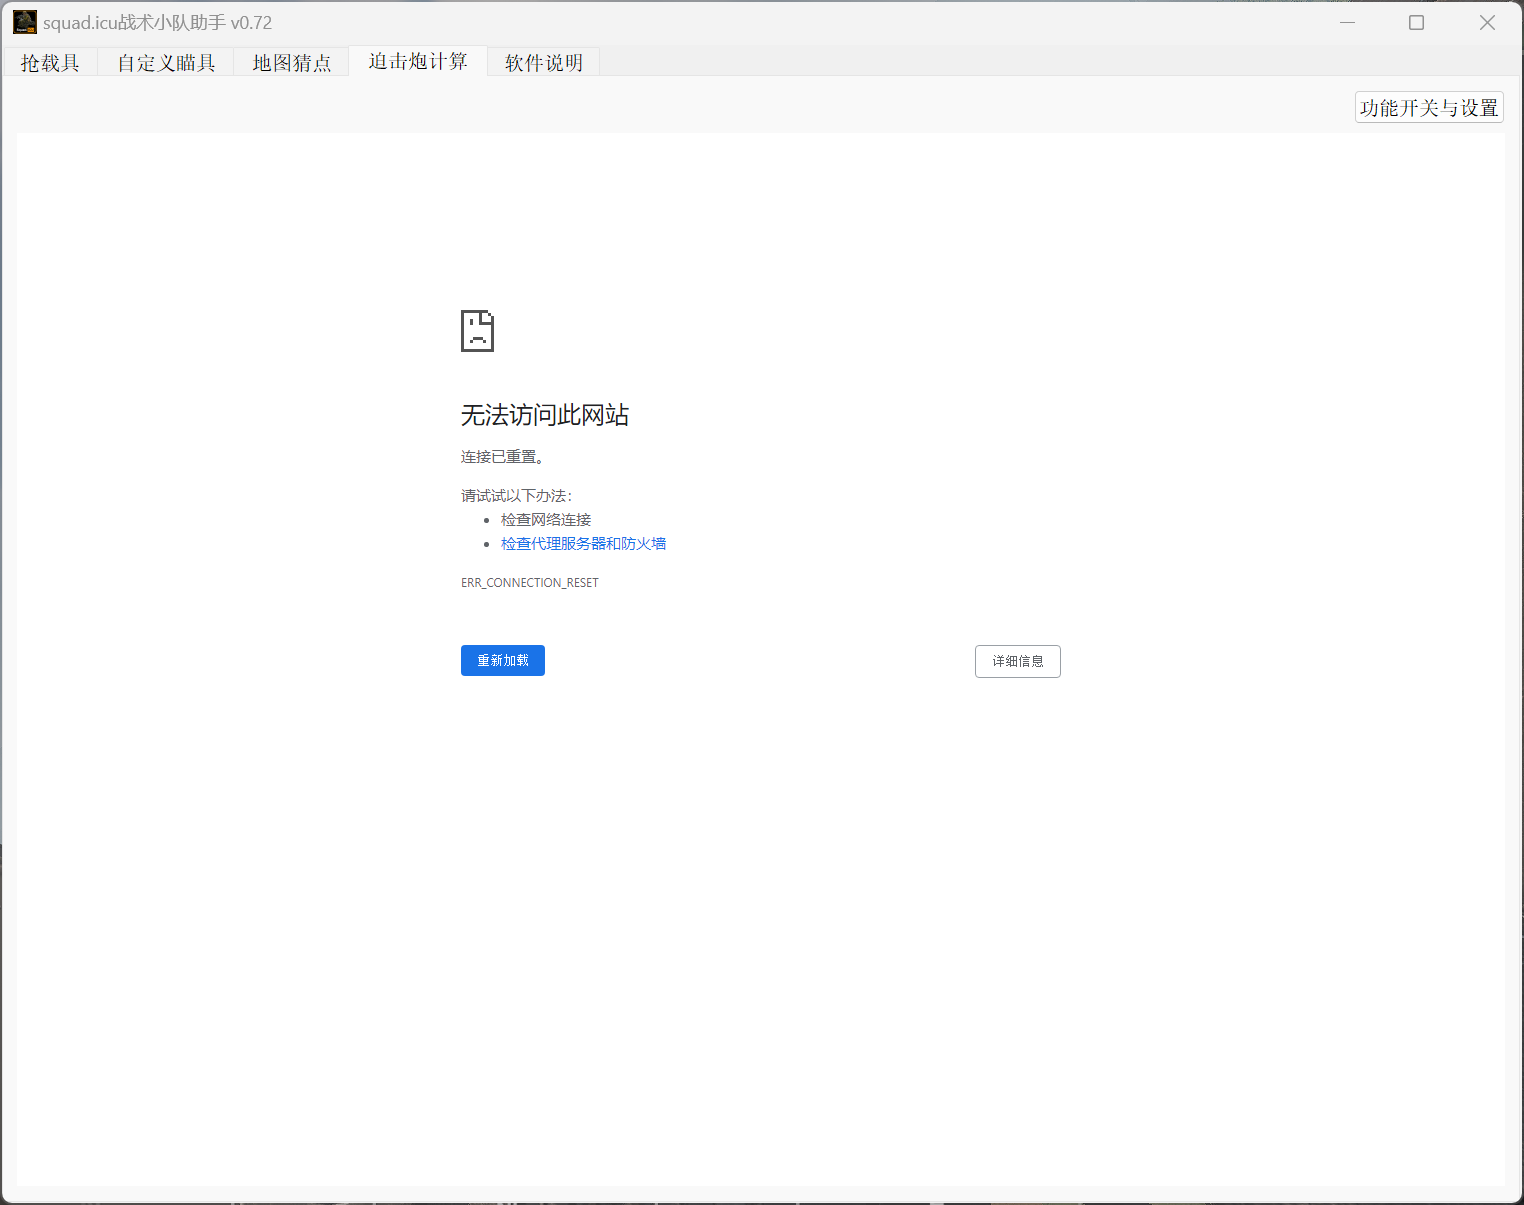The width and height of the screenshot is (1524, 1205).
Task: Close the squad.icu window
Action: point(1487,22)
